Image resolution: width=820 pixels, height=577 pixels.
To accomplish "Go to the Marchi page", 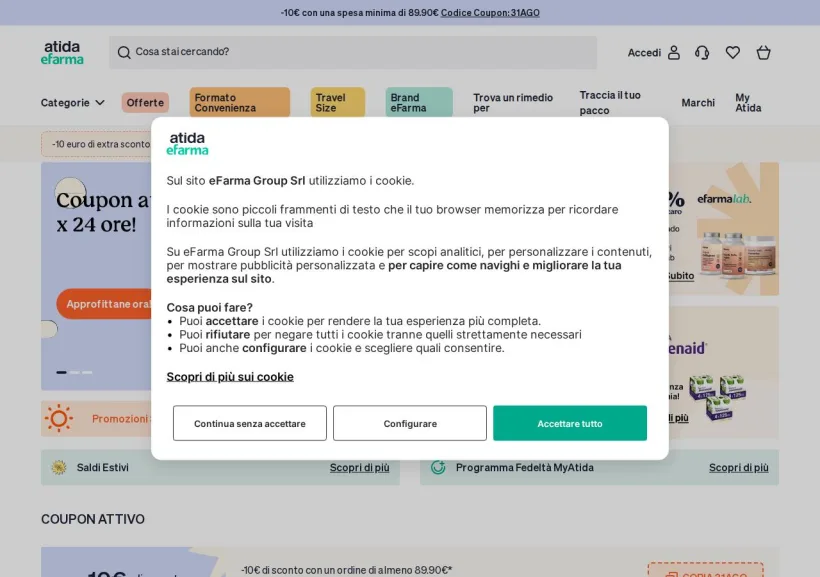I will pos(698,103).
